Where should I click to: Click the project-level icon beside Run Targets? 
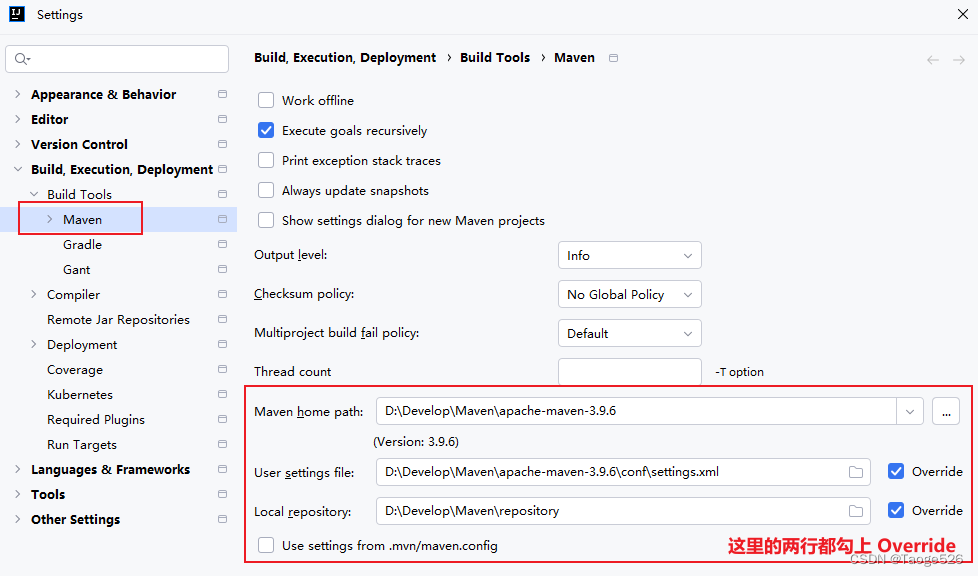tap(222, 444)
